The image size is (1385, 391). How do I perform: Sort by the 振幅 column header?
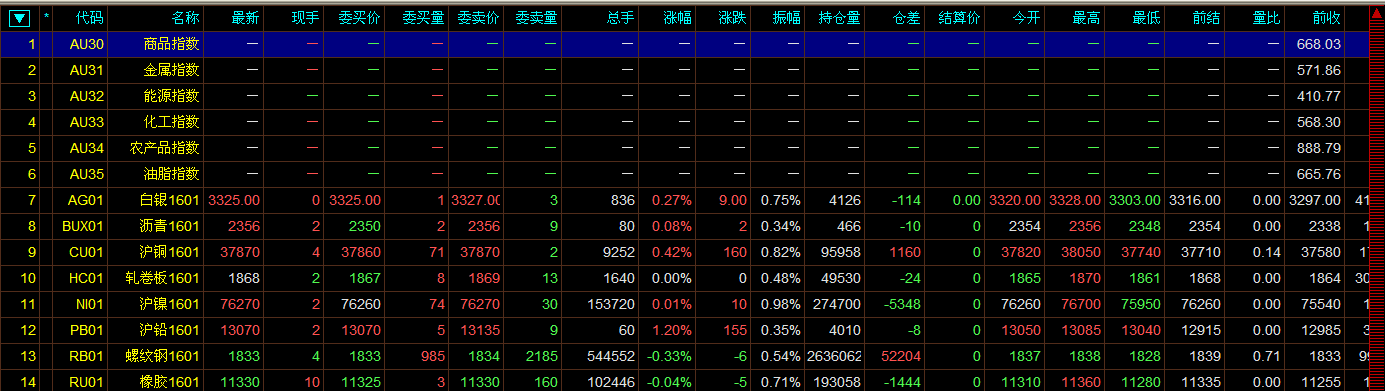(x=786, y=18)
